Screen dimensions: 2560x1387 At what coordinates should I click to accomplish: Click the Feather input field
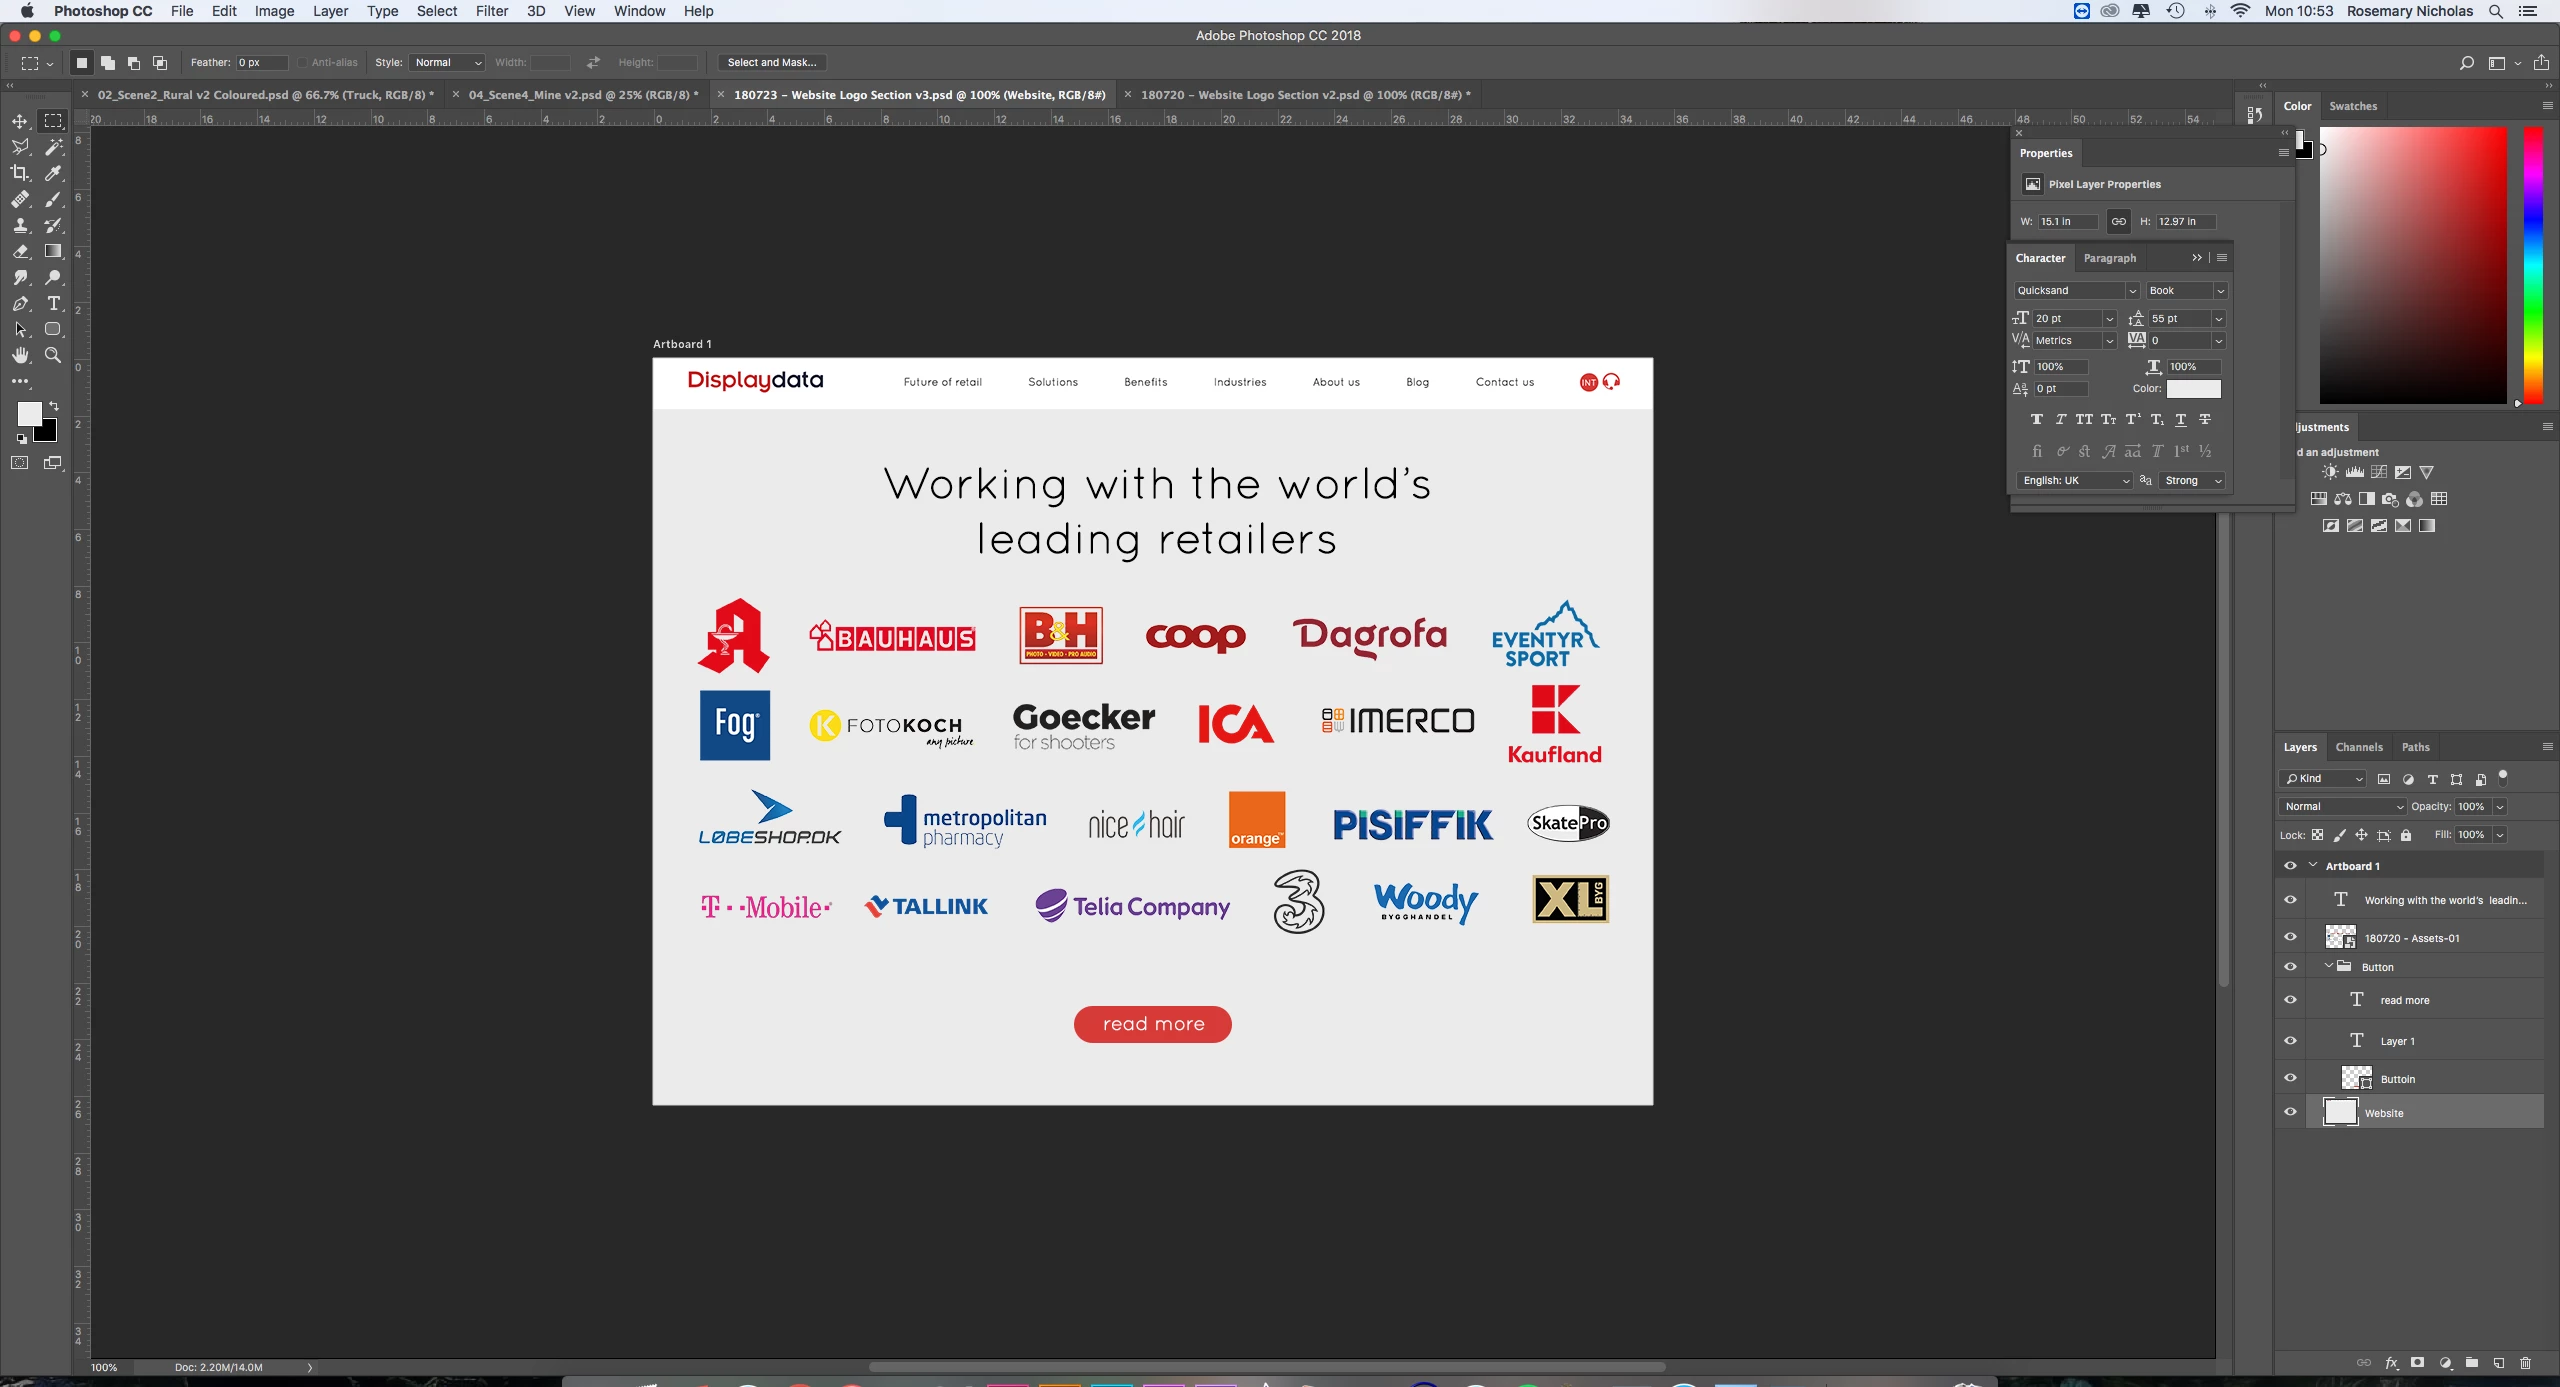(260, 62)
